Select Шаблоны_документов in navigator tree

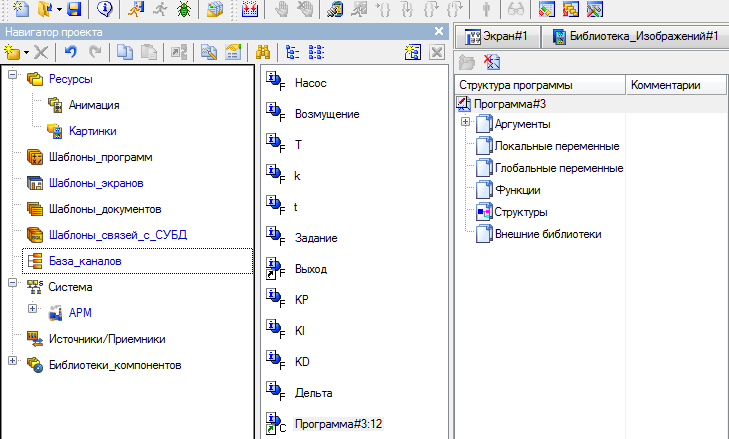pos(105,209)
